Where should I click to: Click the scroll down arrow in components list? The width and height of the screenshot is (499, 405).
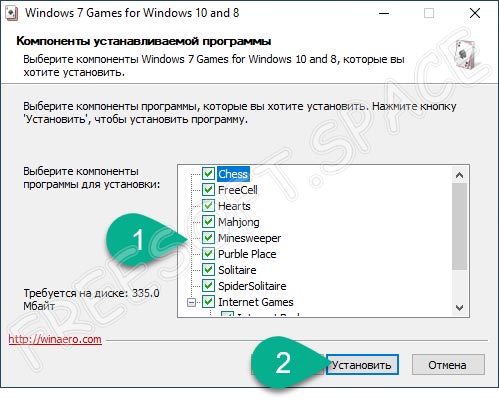[x=460, y=307]
